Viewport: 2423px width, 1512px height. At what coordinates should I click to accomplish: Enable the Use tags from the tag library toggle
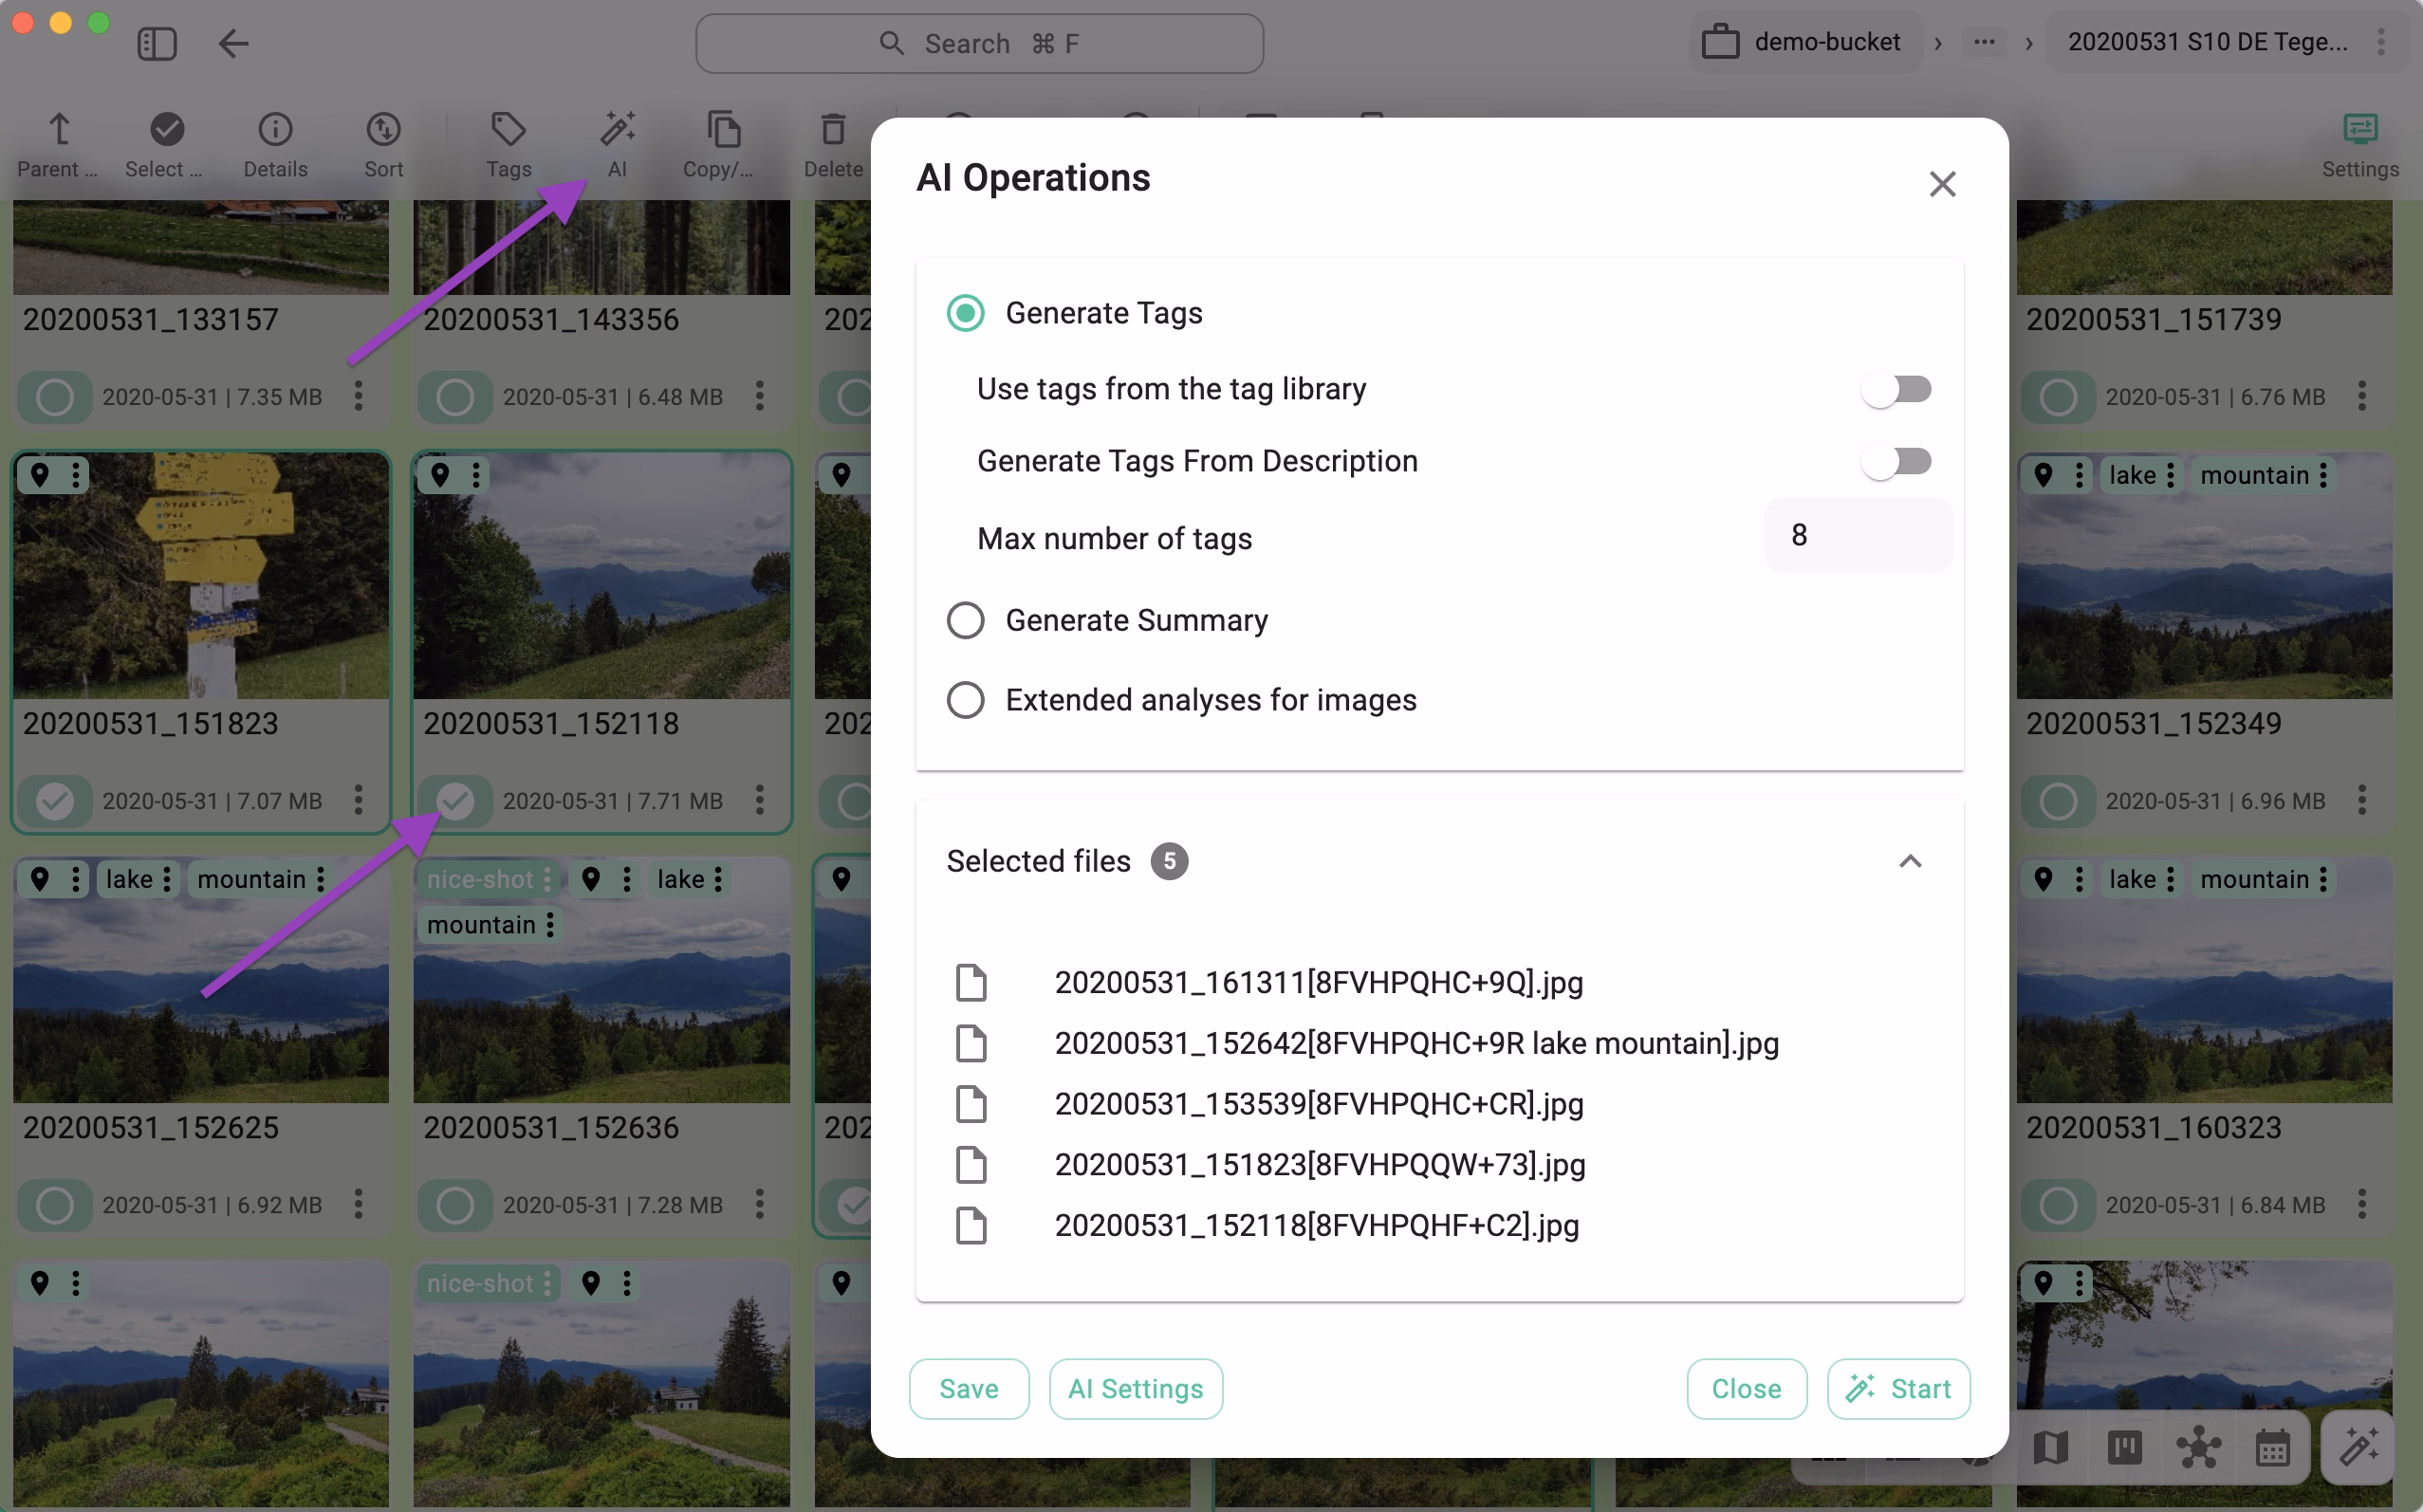click(1896, 389)
